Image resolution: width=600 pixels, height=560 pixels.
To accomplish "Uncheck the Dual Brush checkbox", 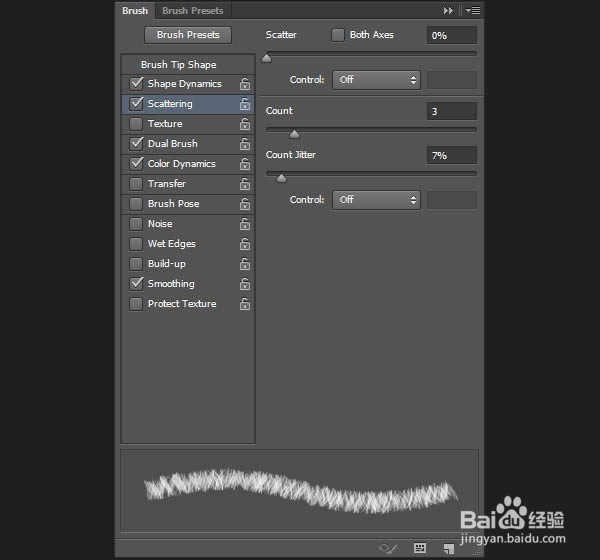I will pyautogui.click(x=136, y=144).
